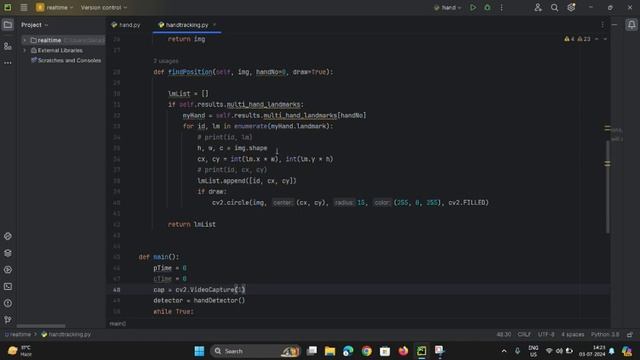Open editor tab options (three dots)
The image size is (640, 360).
(x=602, y=25)
